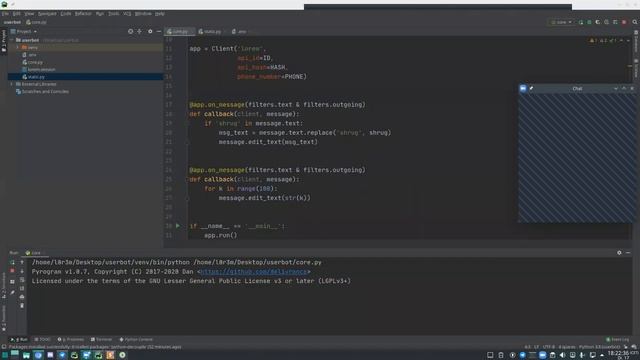
Task: Click the volume icon in system tray
Action: (x=562, y=355)
